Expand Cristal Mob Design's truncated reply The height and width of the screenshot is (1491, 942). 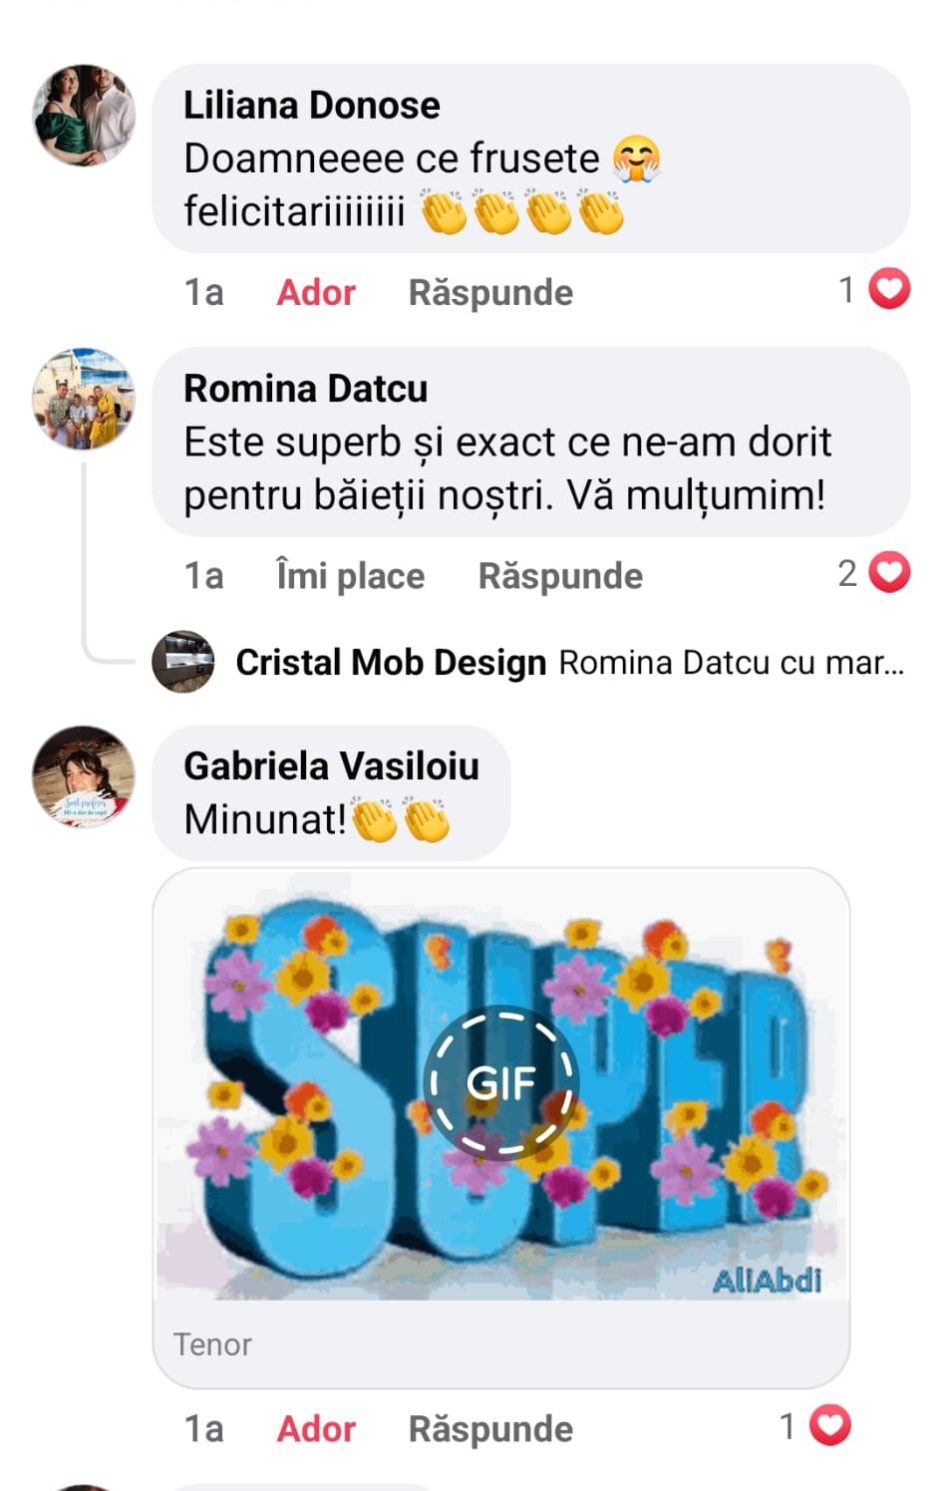coord(731,662)
